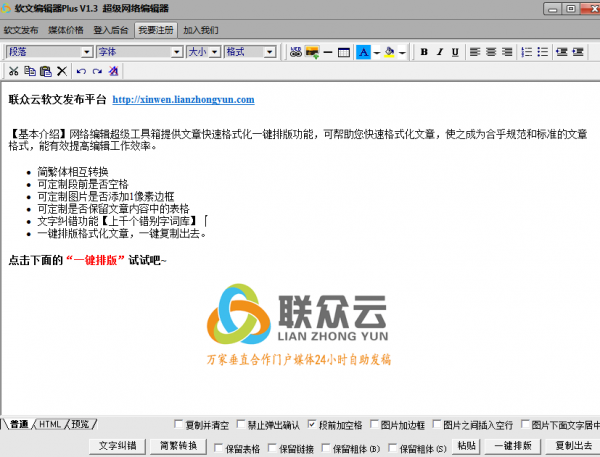Viewport: 600px width, 457px height.
Task: Click the 可定制段前是否空格 bullet line
Action: coord(83,184)
